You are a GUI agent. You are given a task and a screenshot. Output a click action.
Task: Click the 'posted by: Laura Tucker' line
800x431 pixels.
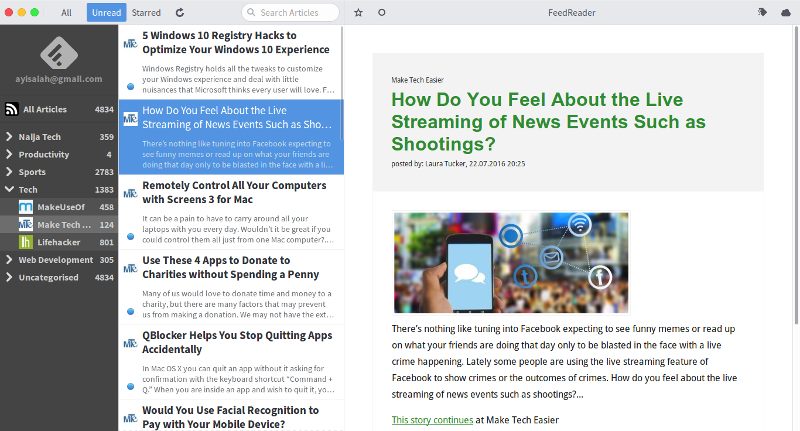(458, 164)
